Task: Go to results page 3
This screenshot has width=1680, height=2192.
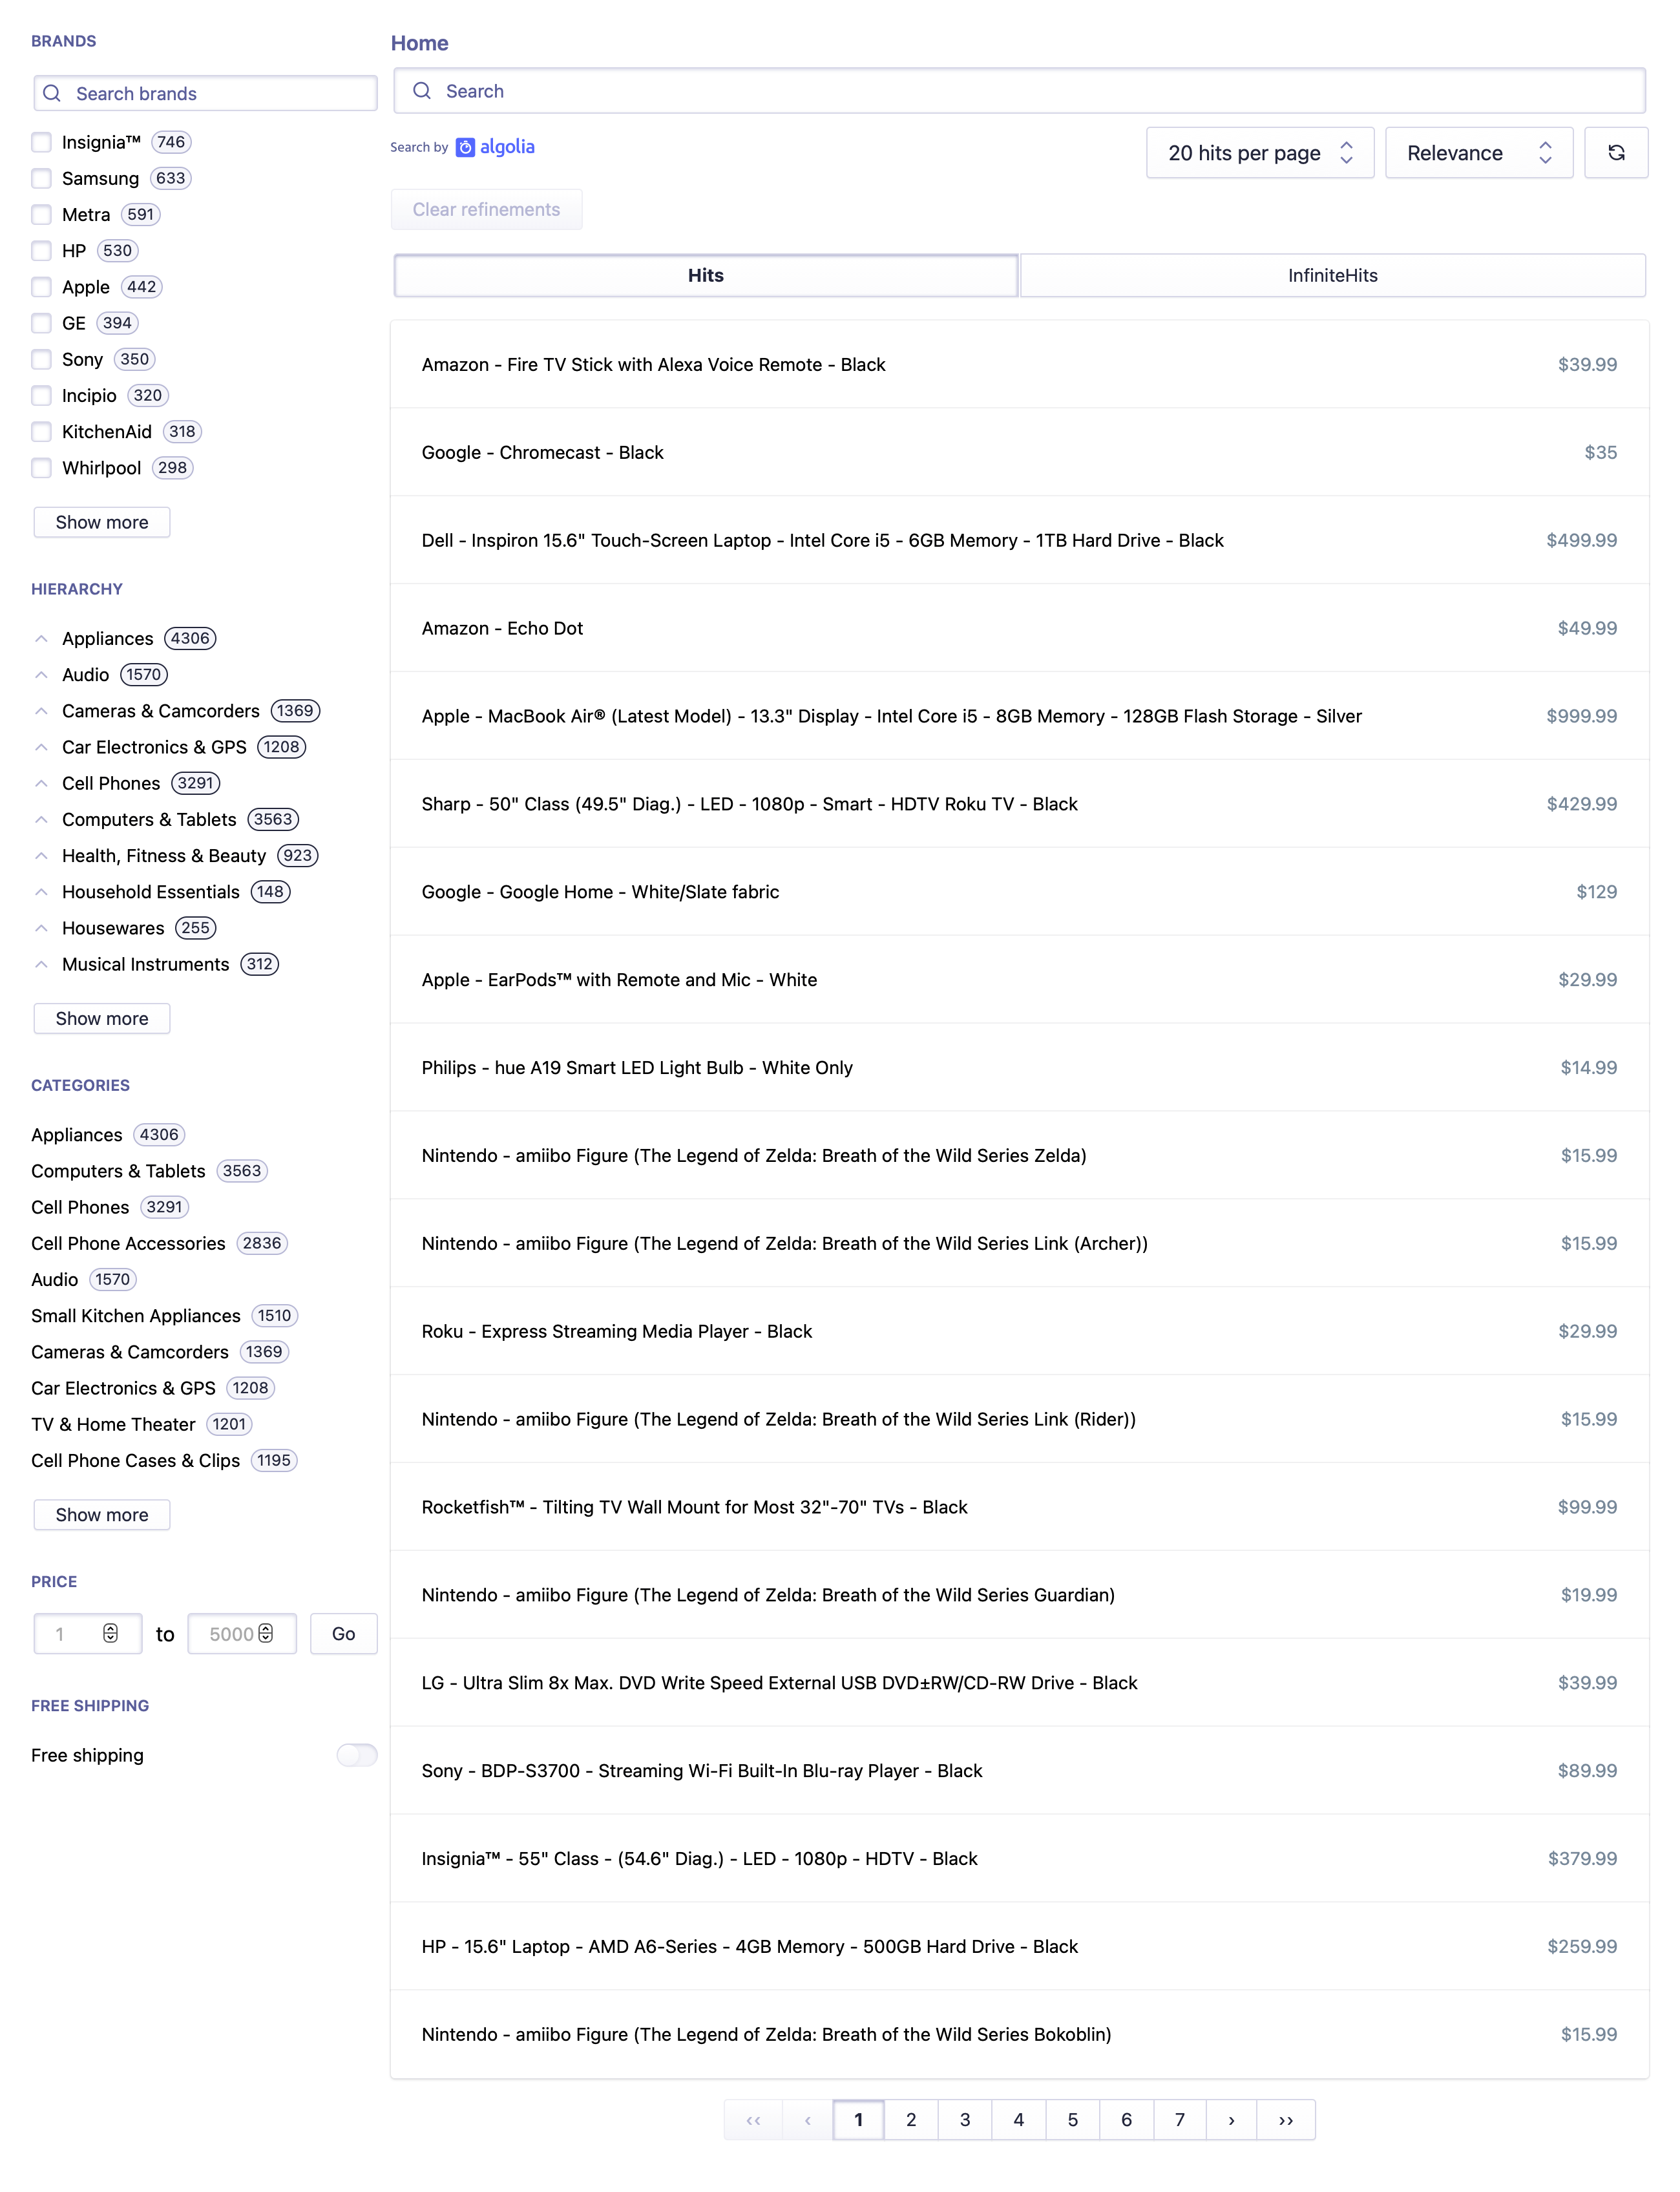Action: coord(965,2120)
